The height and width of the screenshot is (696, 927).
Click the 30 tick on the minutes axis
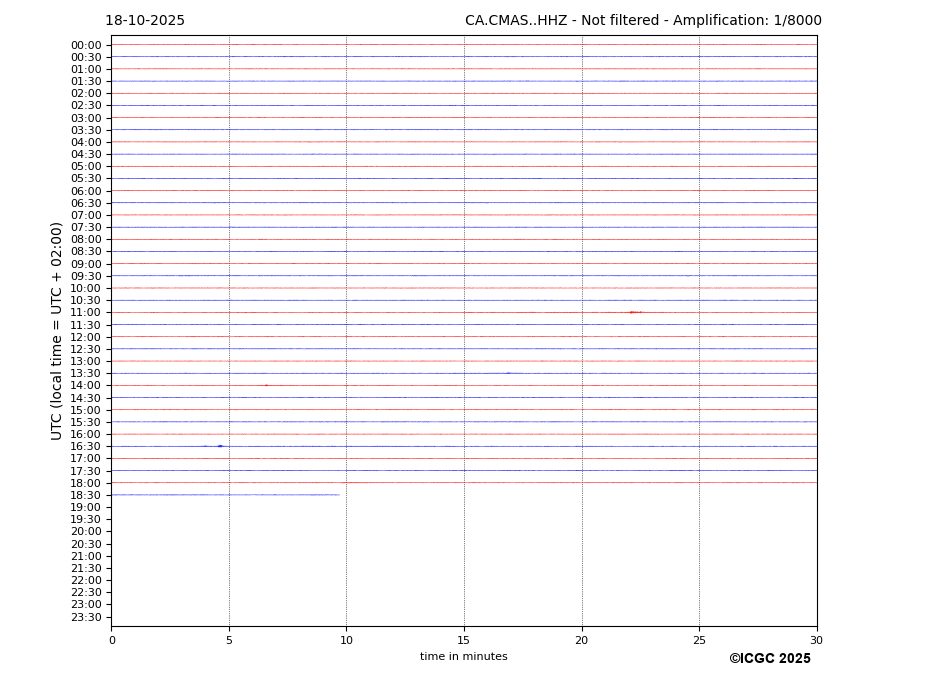click(816, 640)
